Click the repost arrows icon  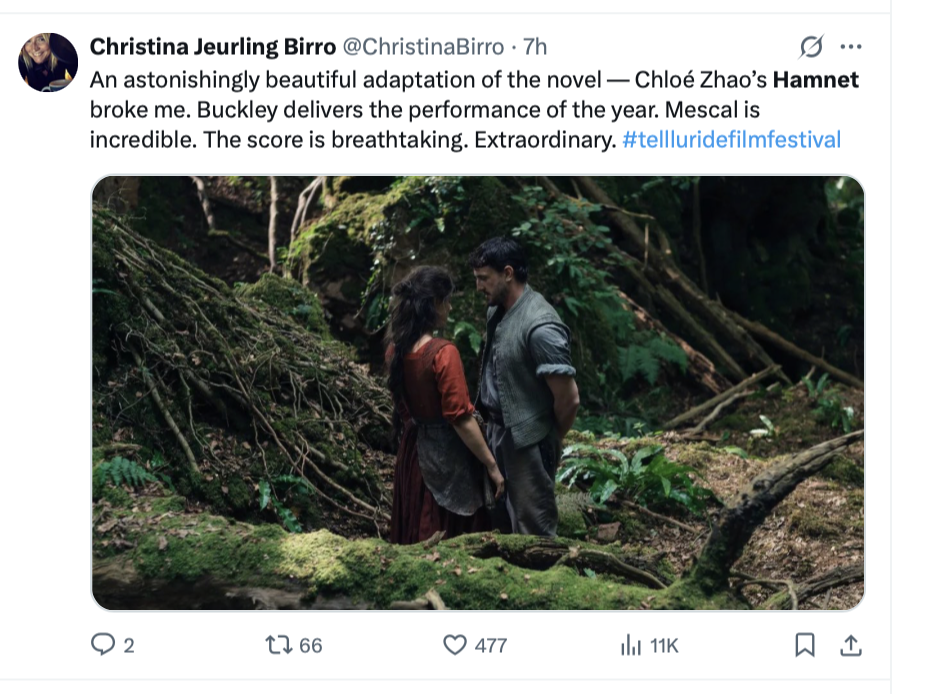(279, 645)
